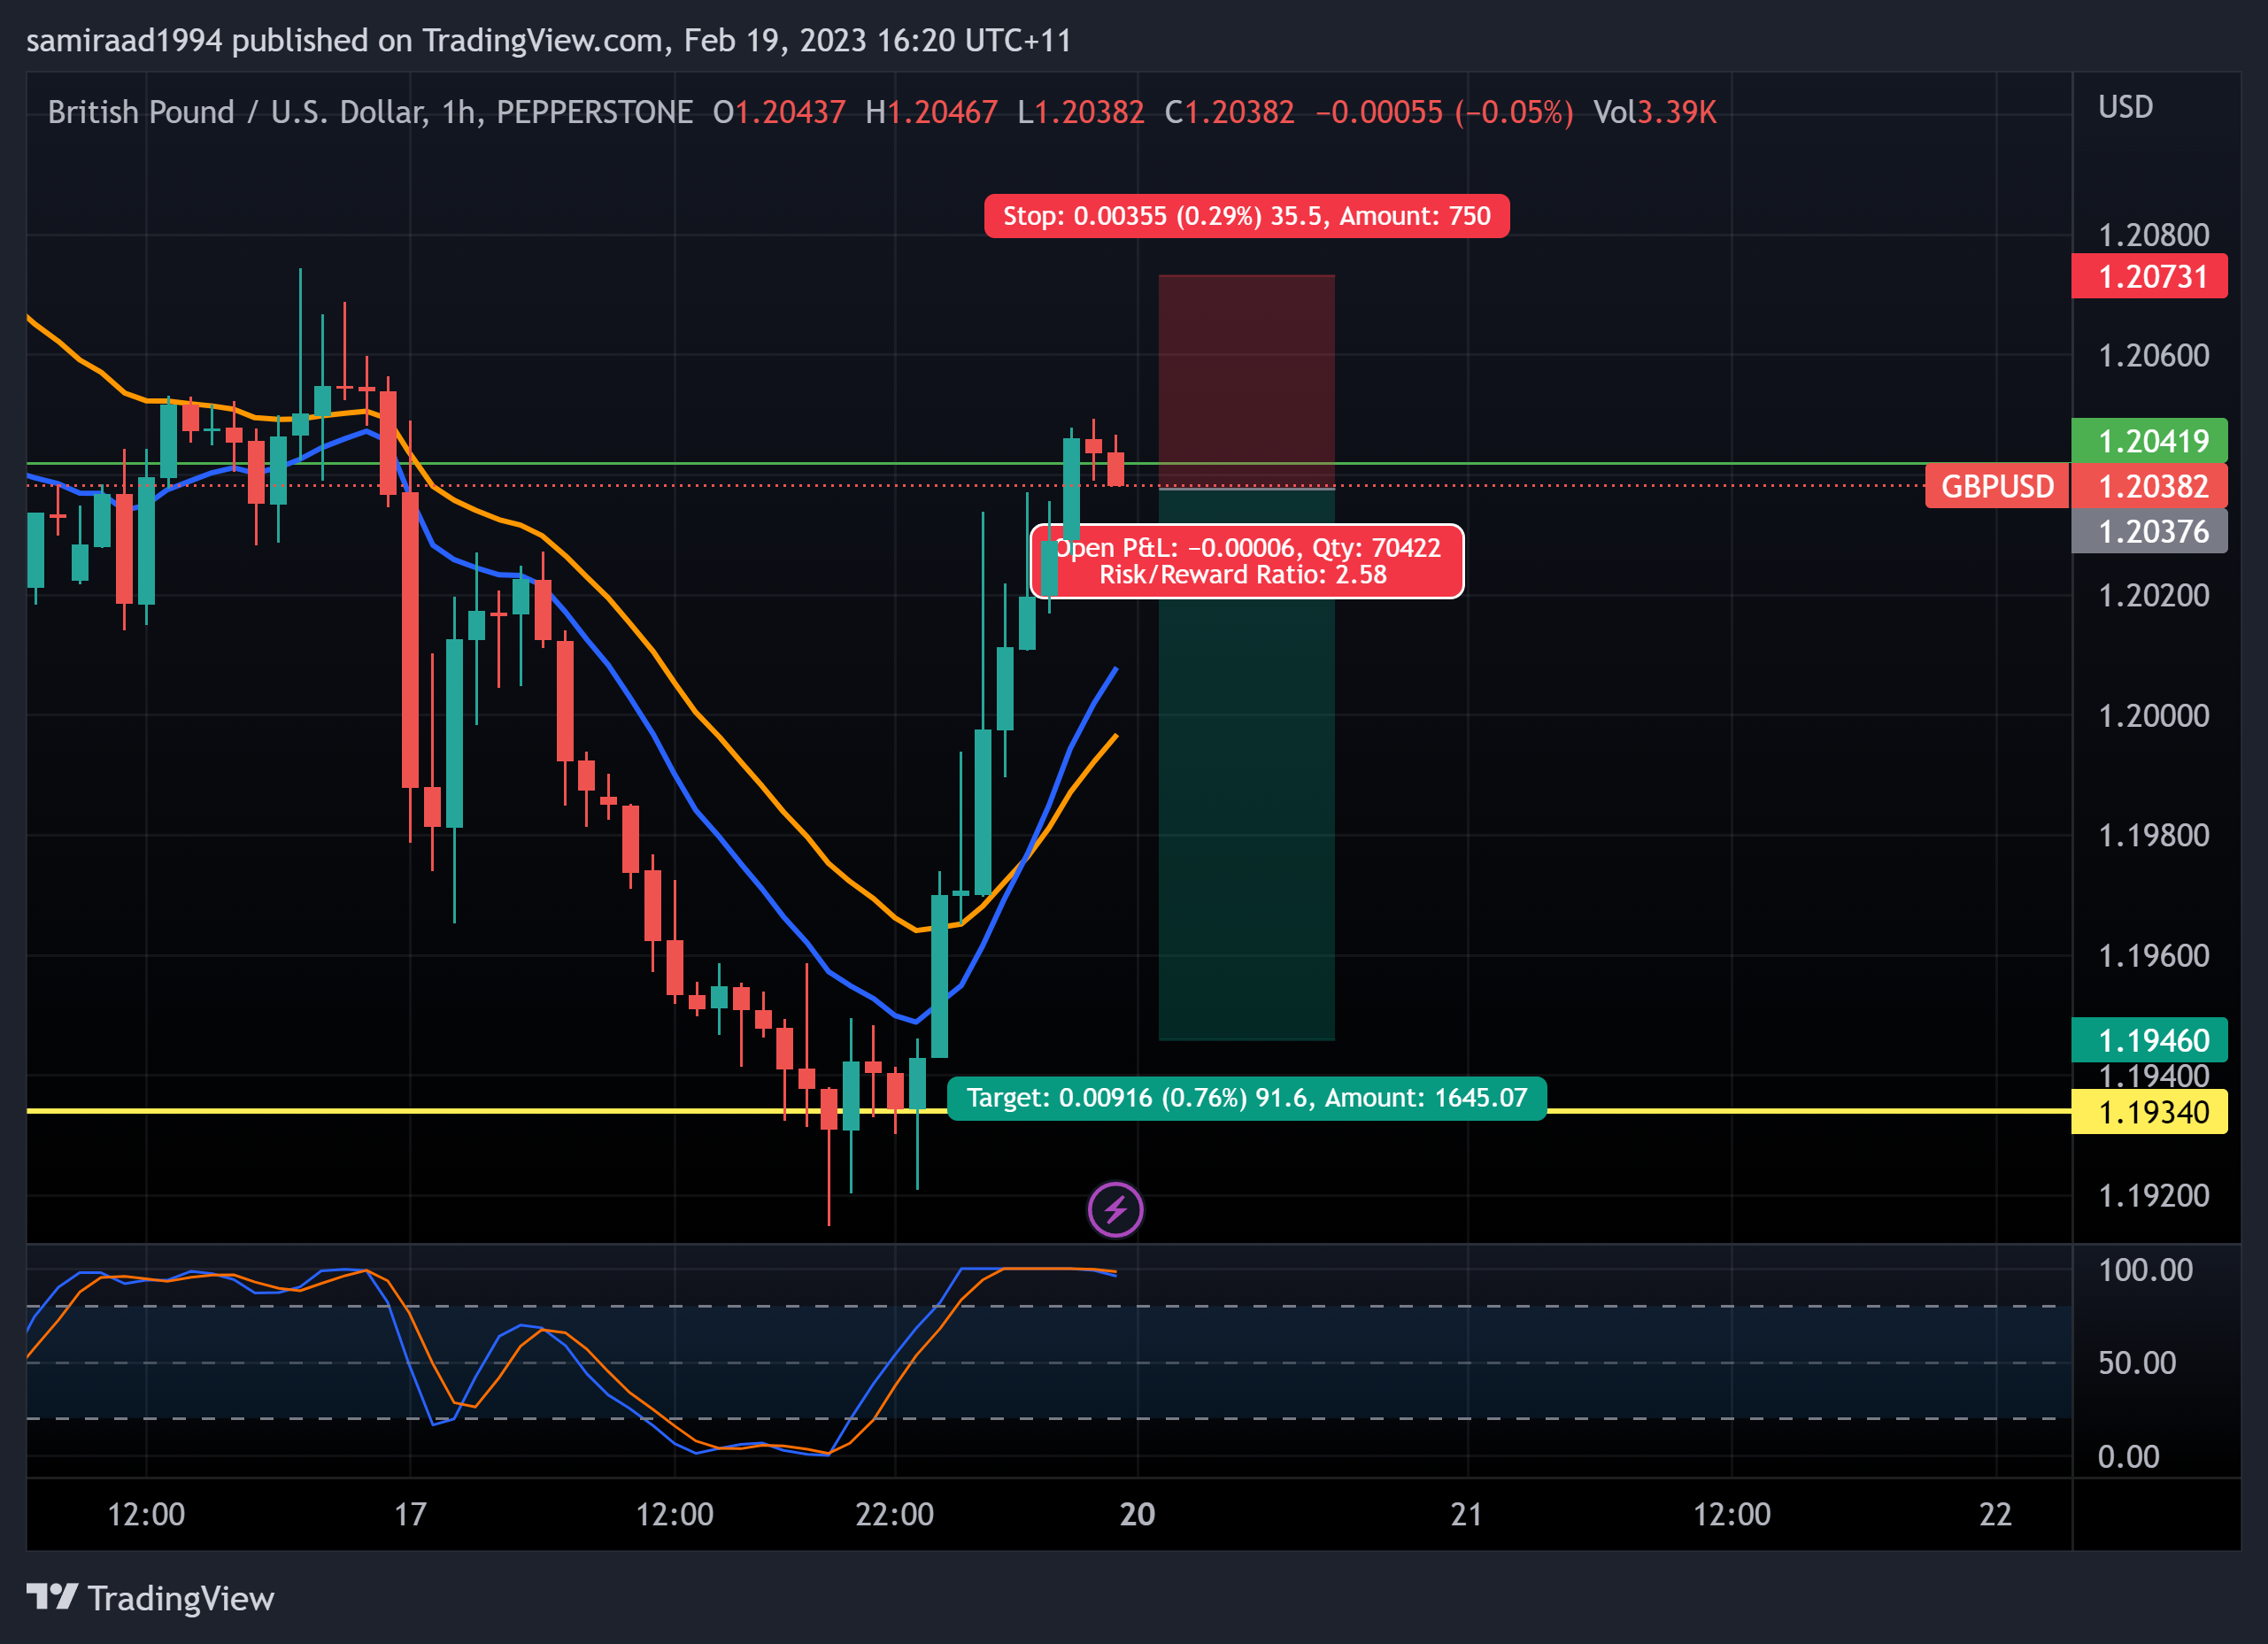2268x1644 pixels.
Task: Click the red 1.20382 current price tag
Action: click(x=2150, y=486)
